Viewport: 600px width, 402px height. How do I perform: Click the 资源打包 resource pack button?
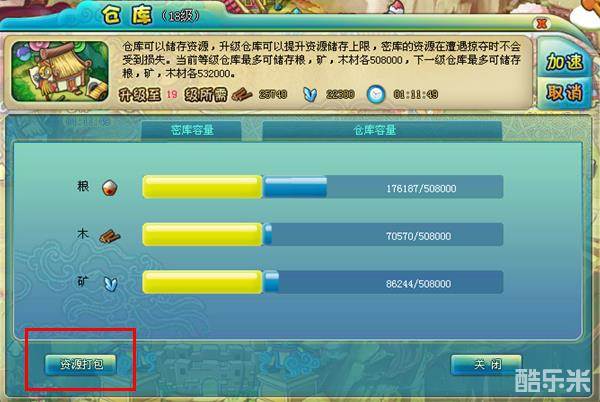click(81, 365)
